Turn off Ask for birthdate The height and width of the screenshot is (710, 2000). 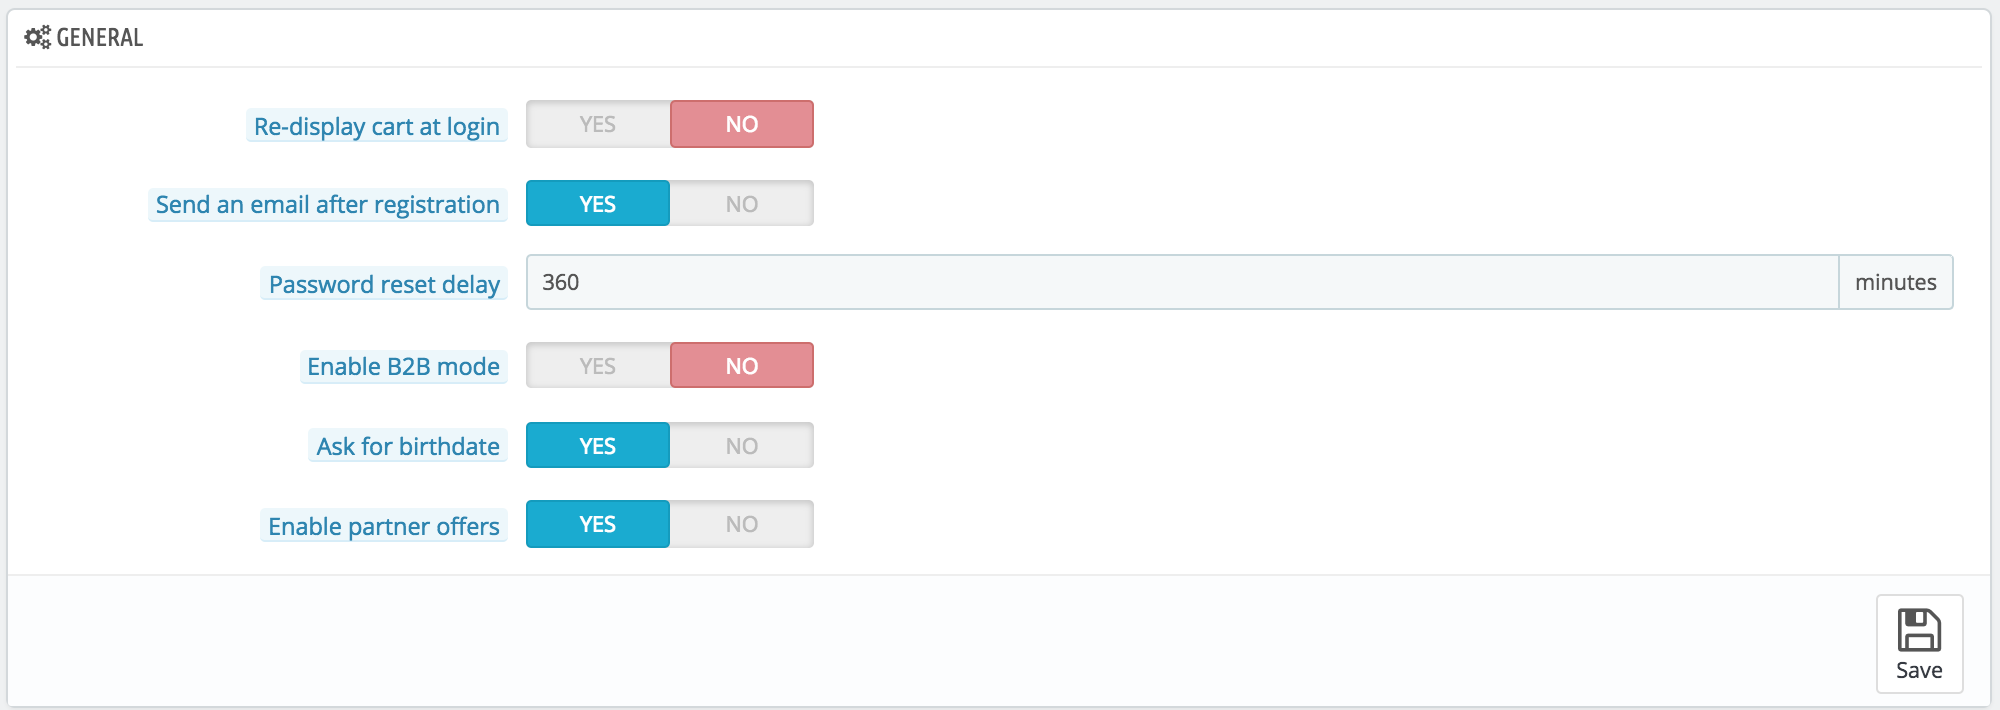[741, 446]
